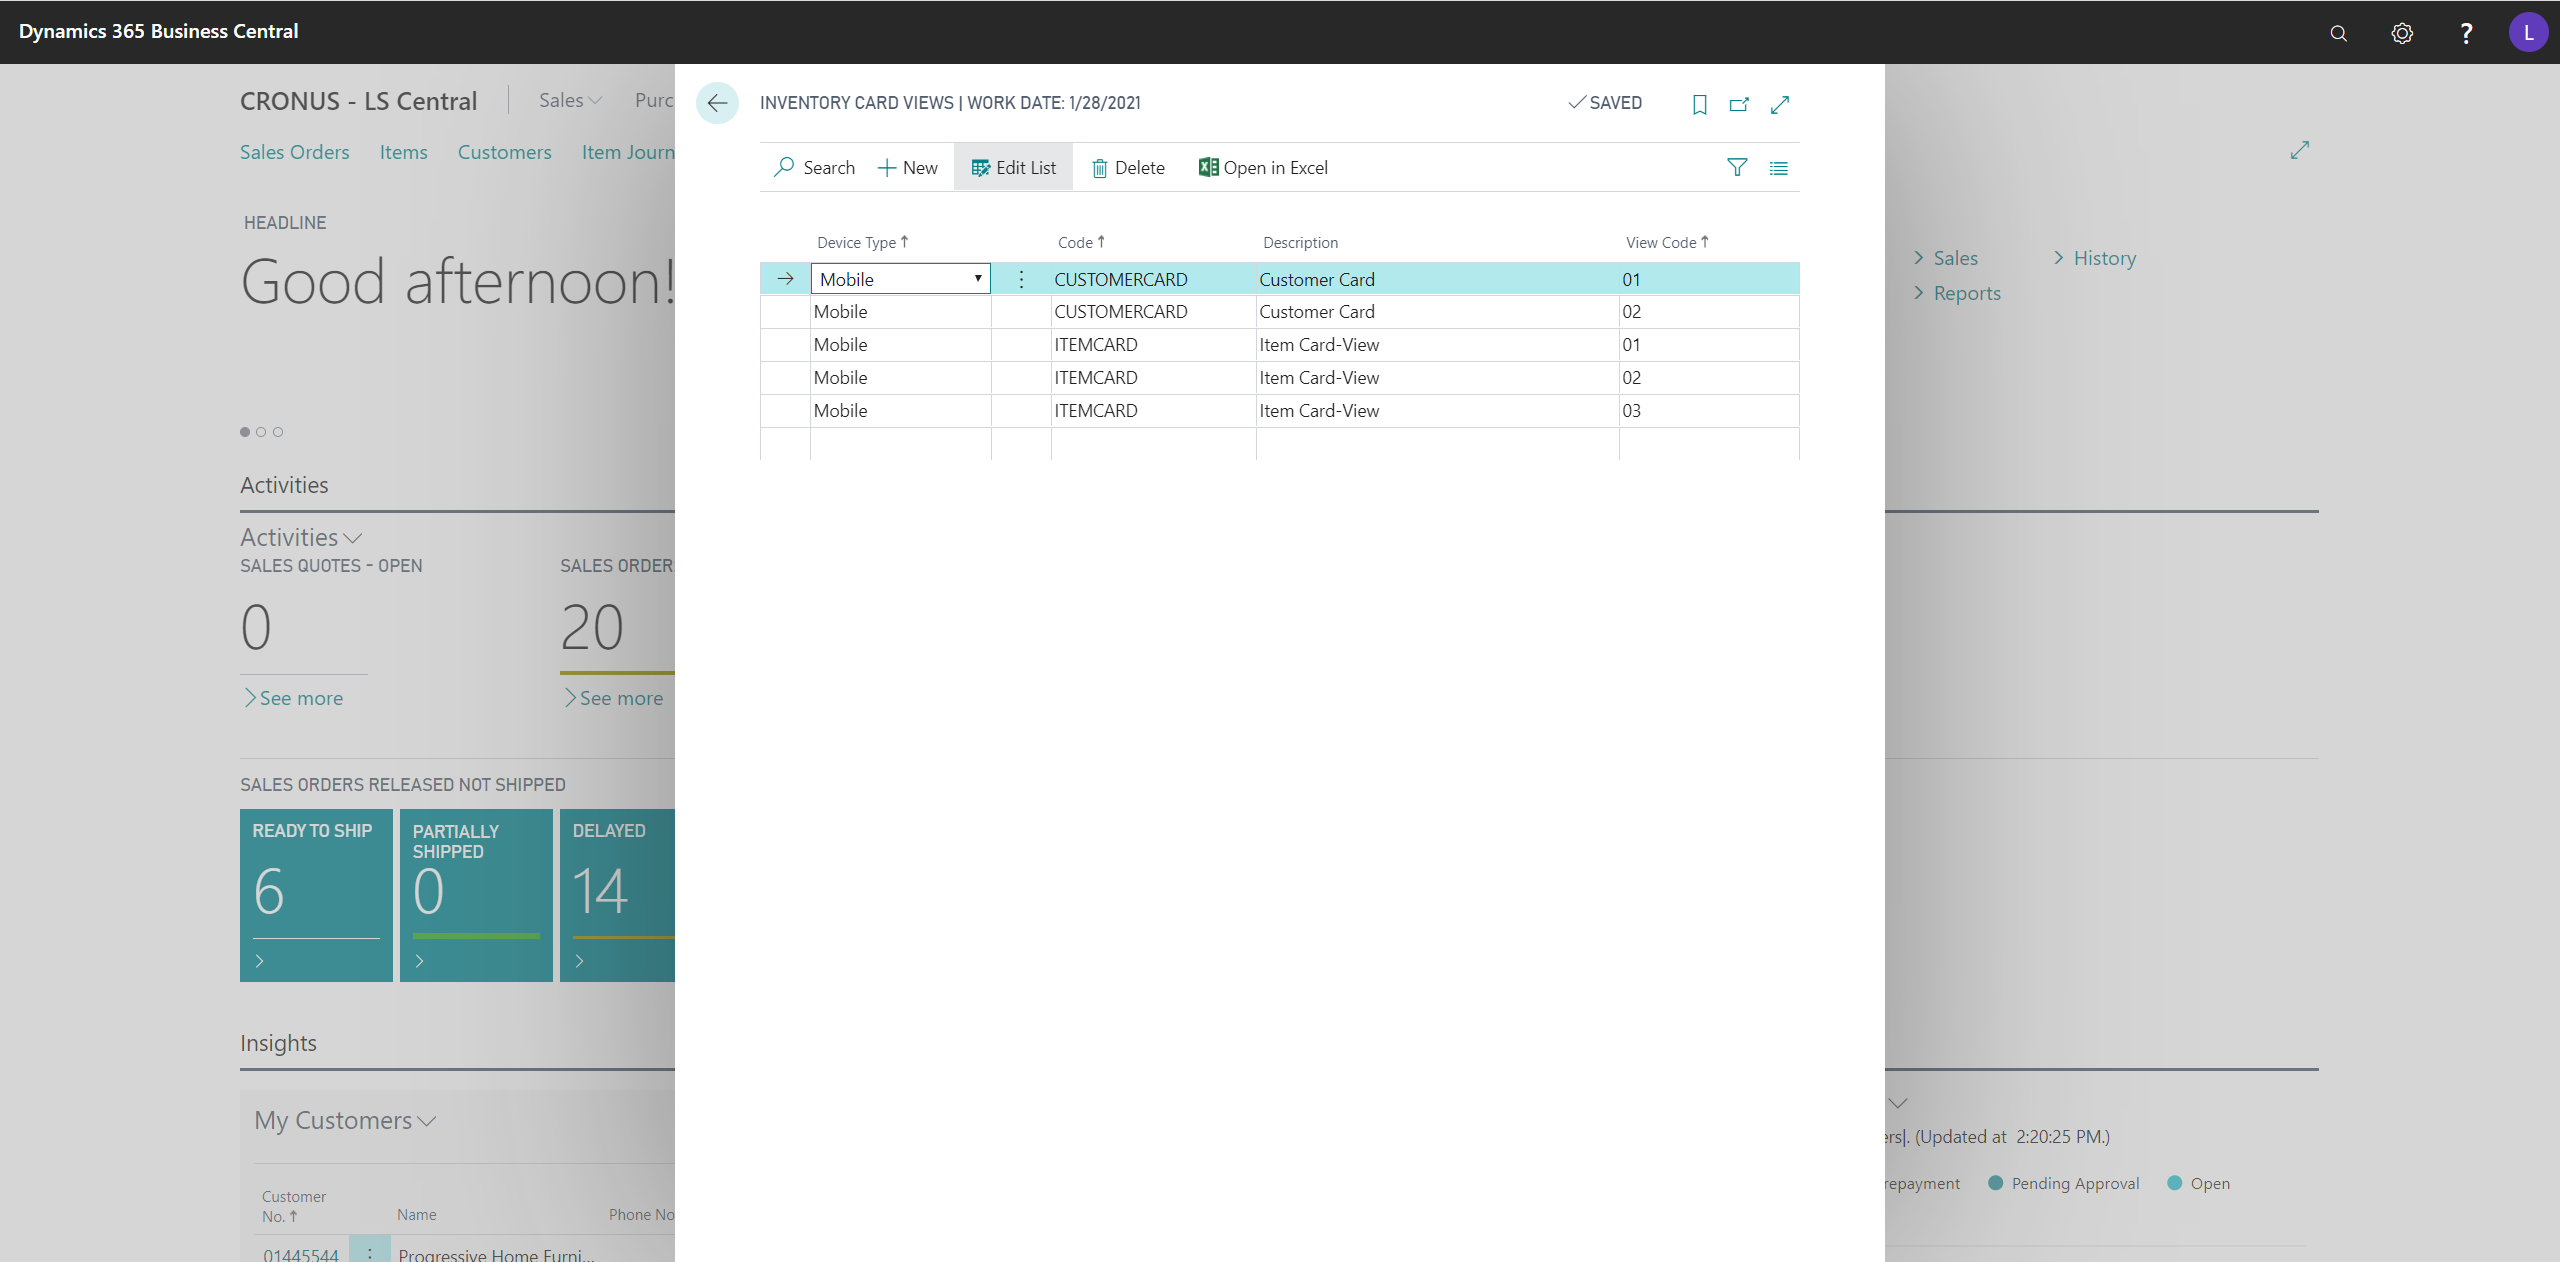This screenshot has height=1262, width=2560.
Task: Click the back arrow button
Action: click(717, 103)
